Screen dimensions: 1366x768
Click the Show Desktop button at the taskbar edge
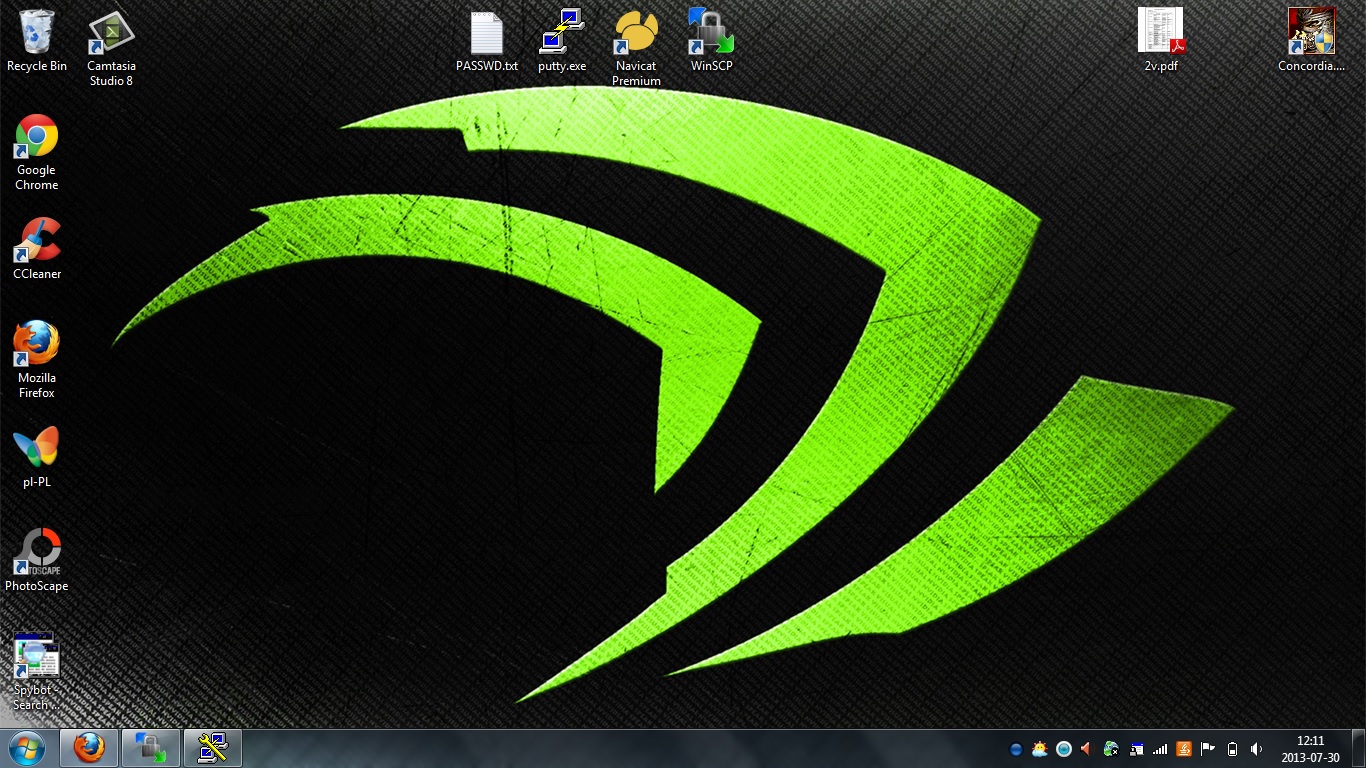[1359, 749]
